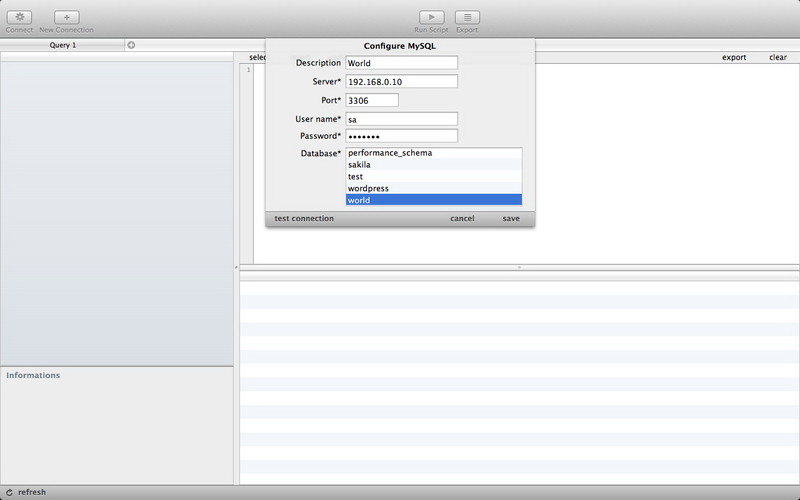Click cancel in Configure MySQL dialog
800x500 pixels.
[462, 218]
